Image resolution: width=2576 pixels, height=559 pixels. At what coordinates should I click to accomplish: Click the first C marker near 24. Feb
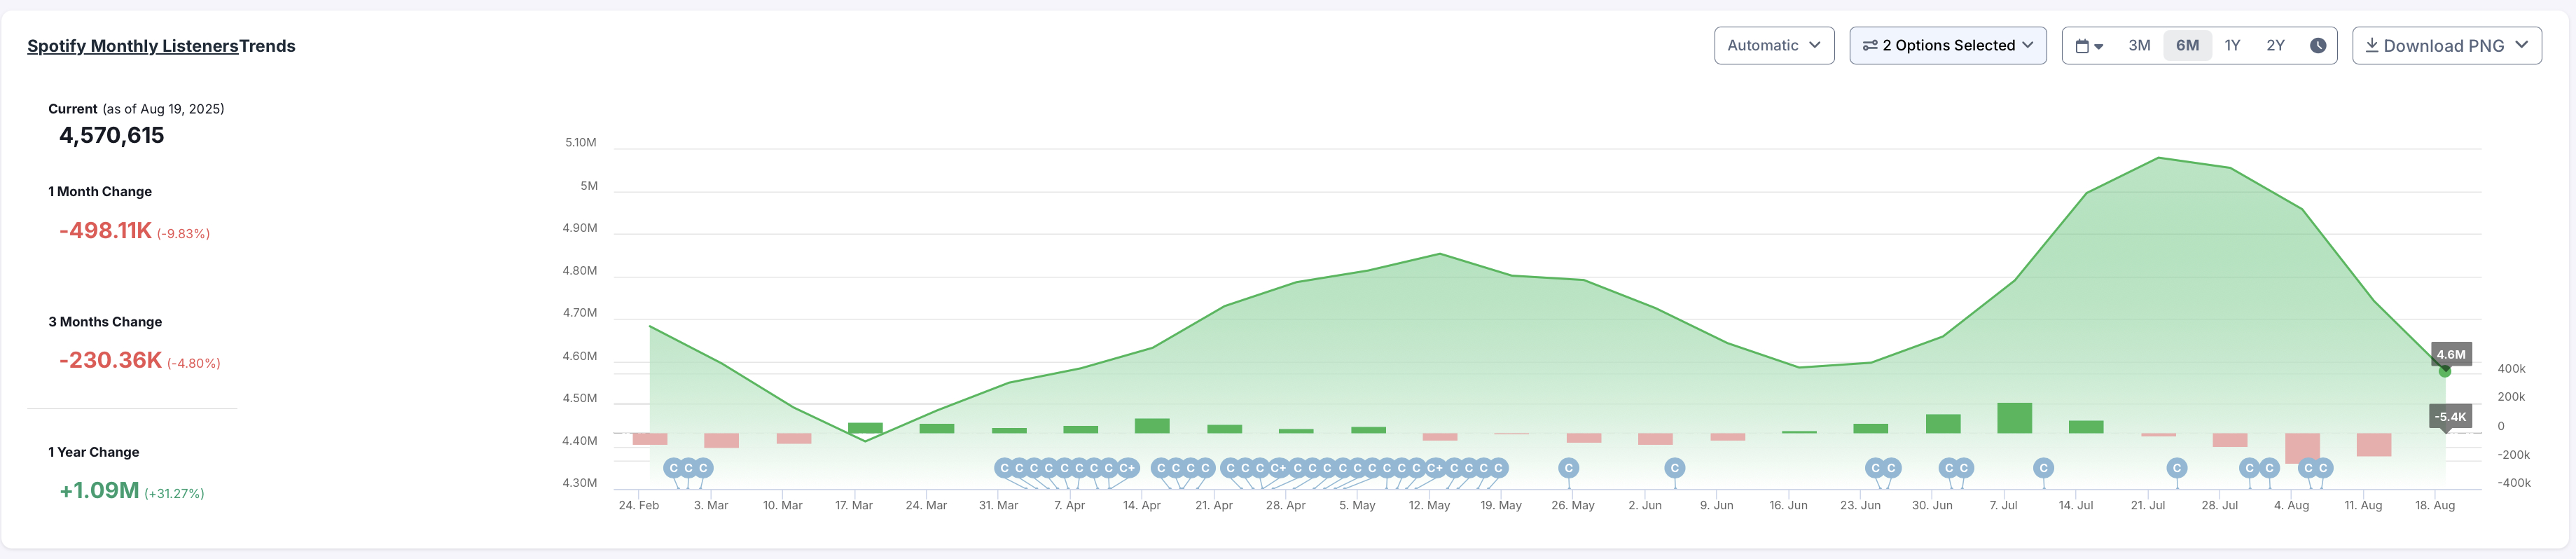674,468
